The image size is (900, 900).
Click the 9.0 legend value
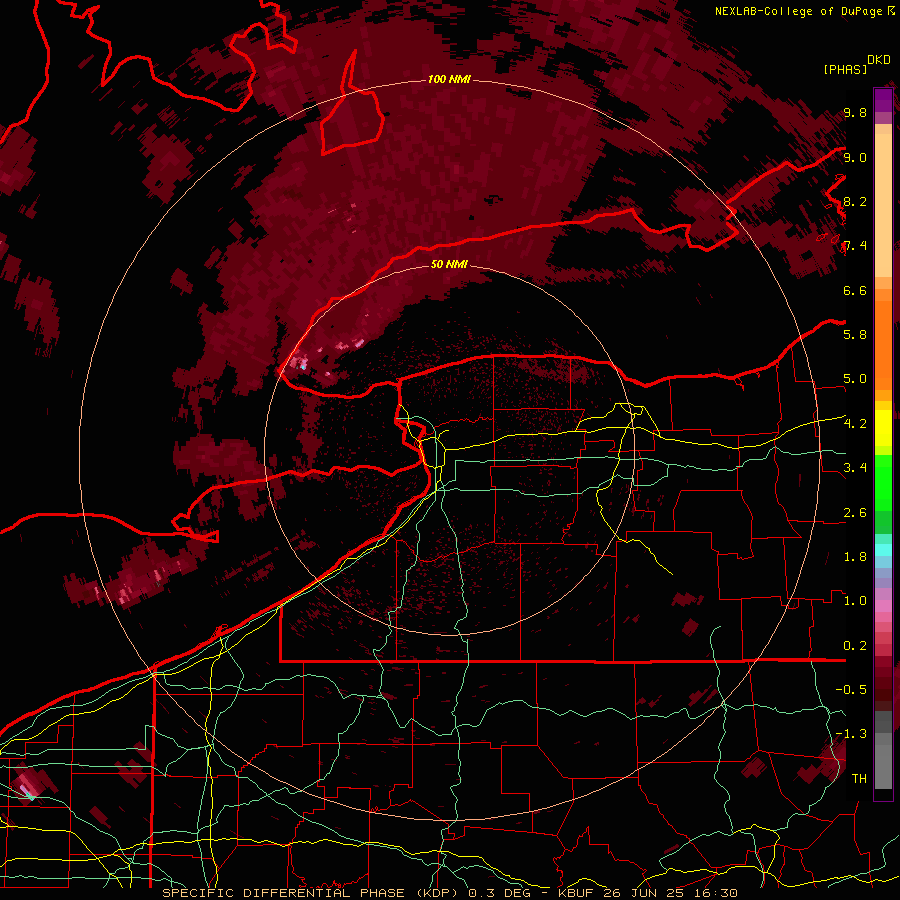[x=855, y=157]
